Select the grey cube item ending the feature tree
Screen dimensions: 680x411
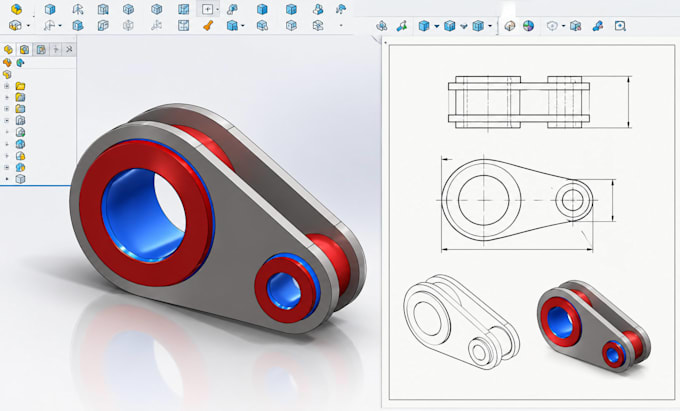(x=20, y=179)
